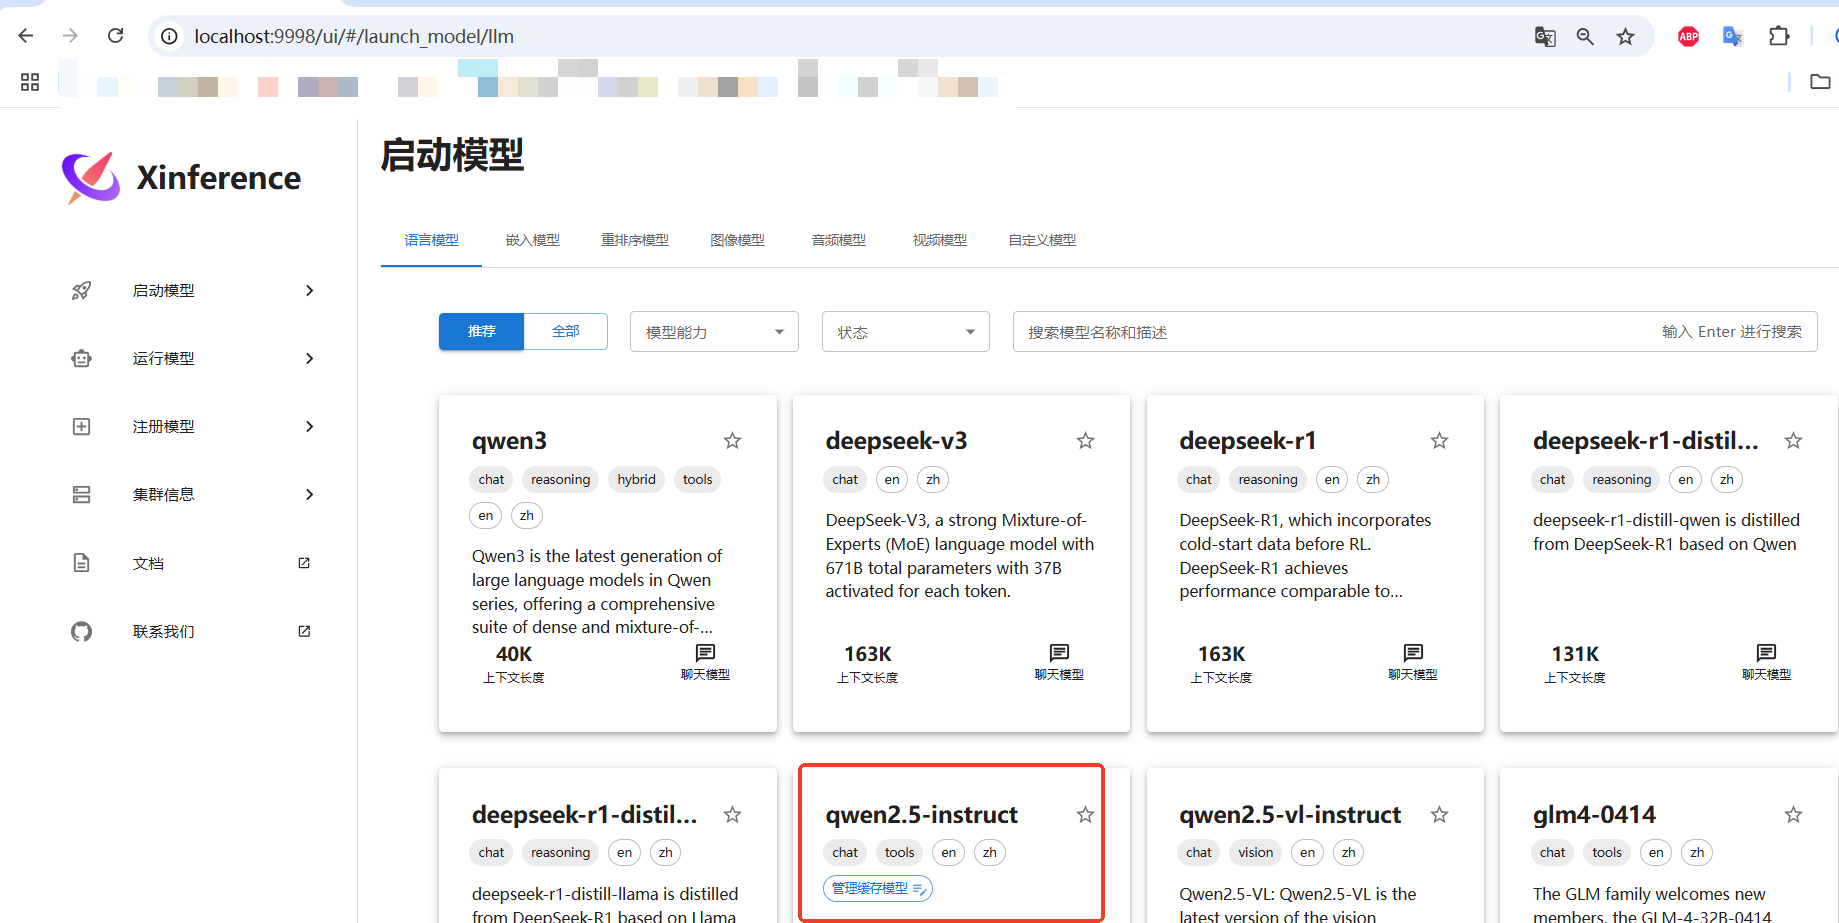
Task: Select the 全部 filter button
Action: [566, 331]
